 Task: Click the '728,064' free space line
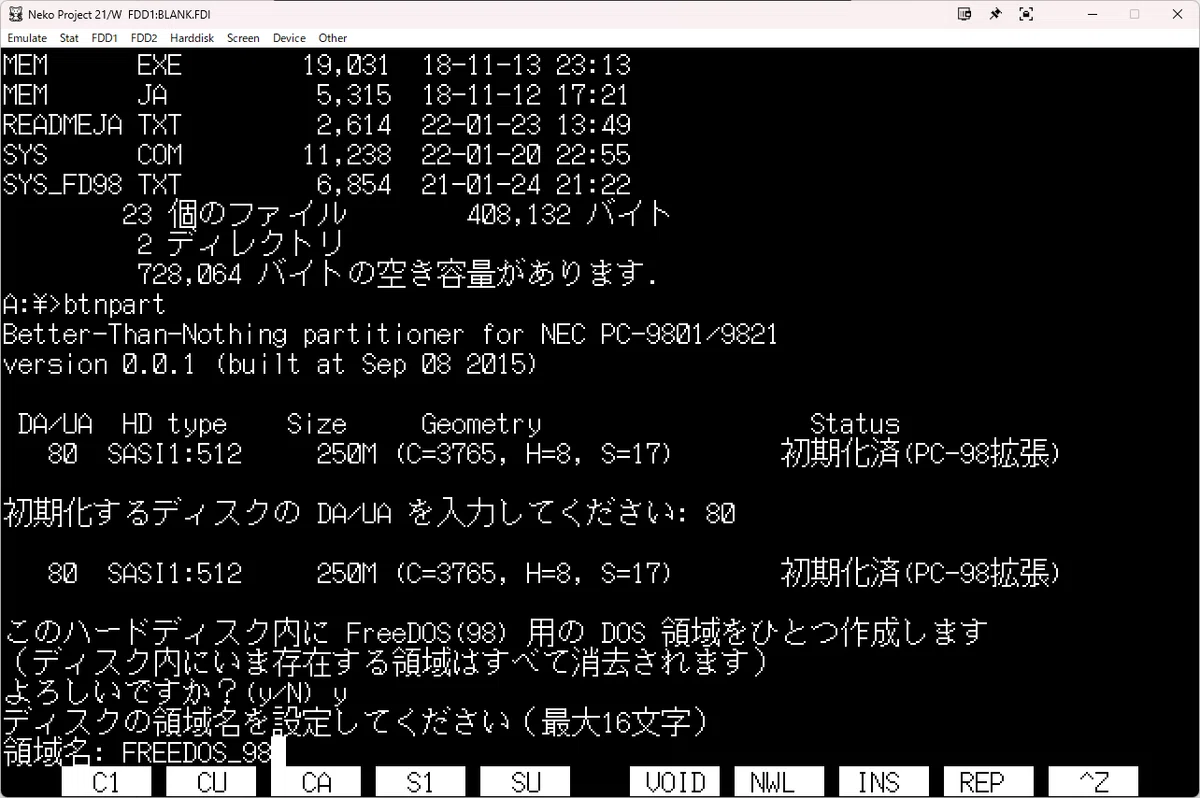point(397,274)
